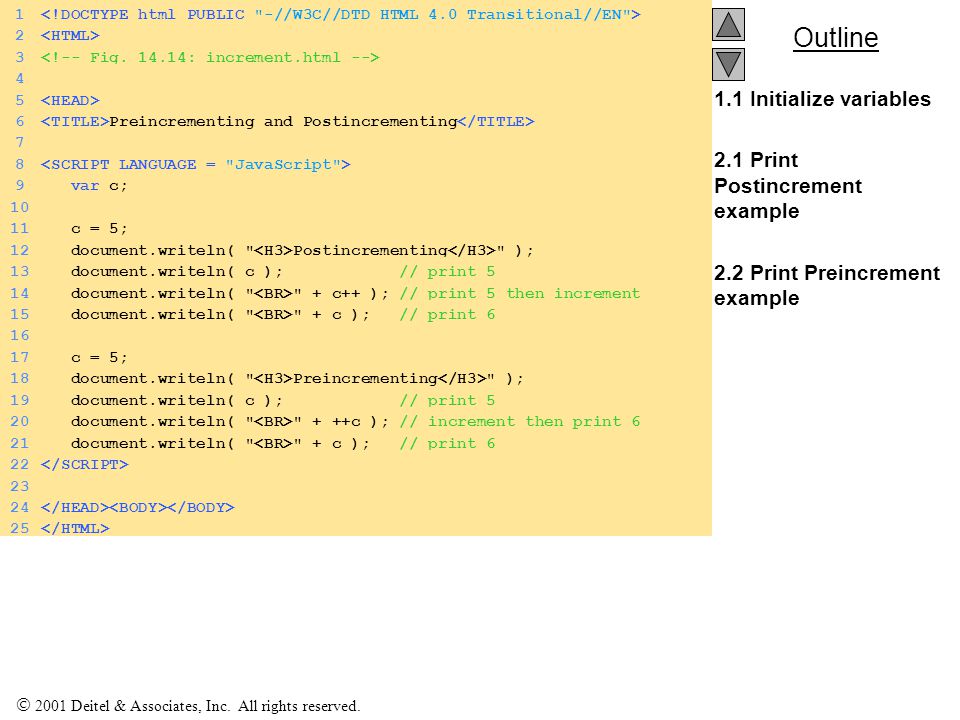This screenshot has width=960, height=720.
Task: Click the Postincrementing writeln statement
Action: point(302,250)
